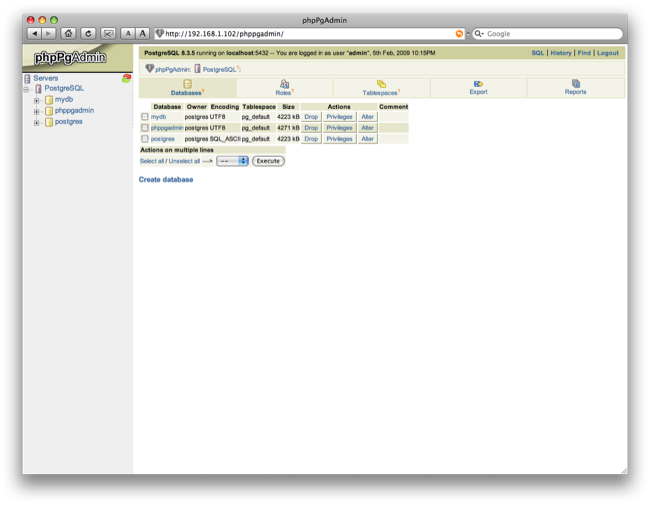This screenshot has width=650, height=505.
Task: Alter the phppgadmin database
Action: (x=368, y=128)
